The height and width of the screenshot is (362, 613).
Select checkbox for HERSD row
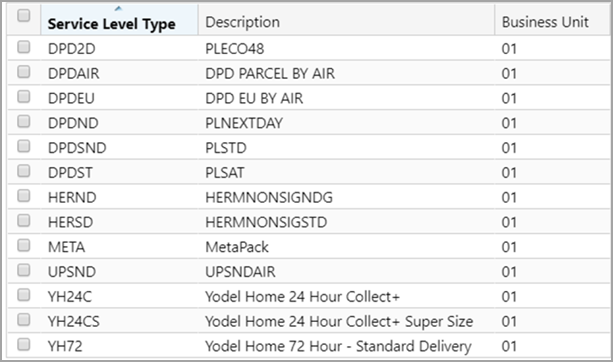(24, 220)
